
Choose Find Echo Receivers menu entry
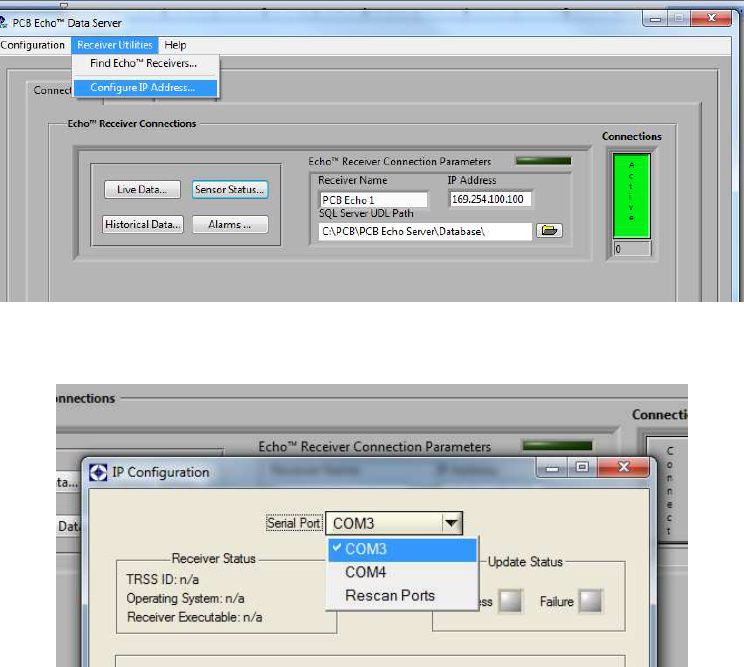pyautogui.click(x=143, y=64)
